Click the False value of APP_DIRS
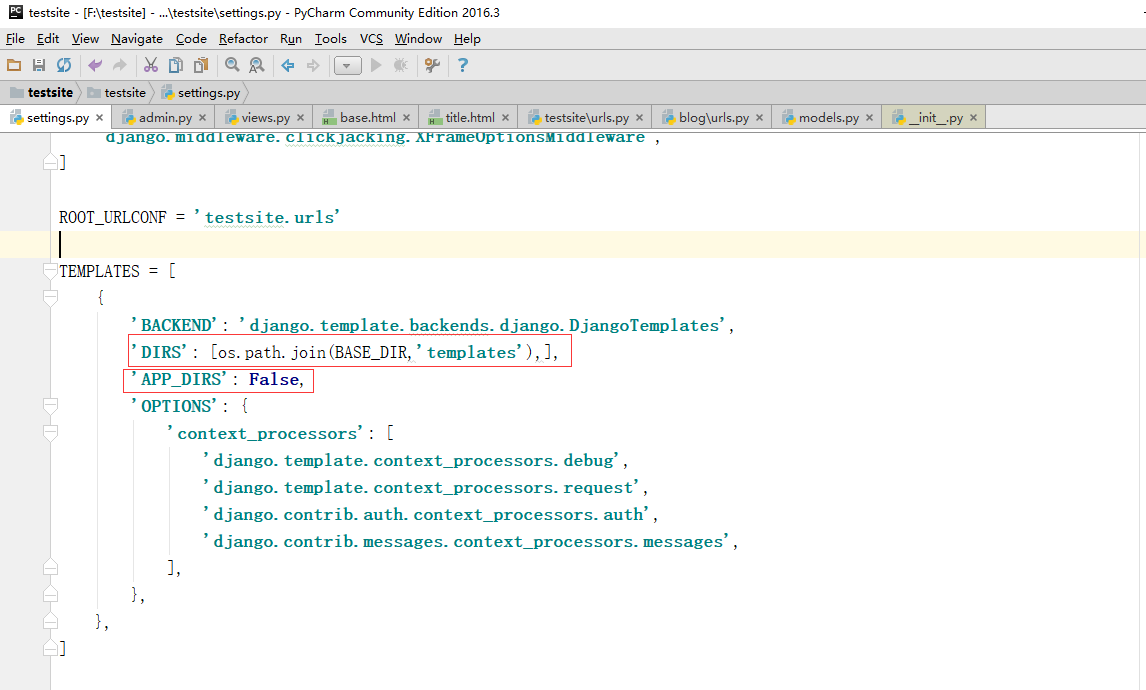The width and height of the screenshot is (1146, 690). click(x=273, y=379)
